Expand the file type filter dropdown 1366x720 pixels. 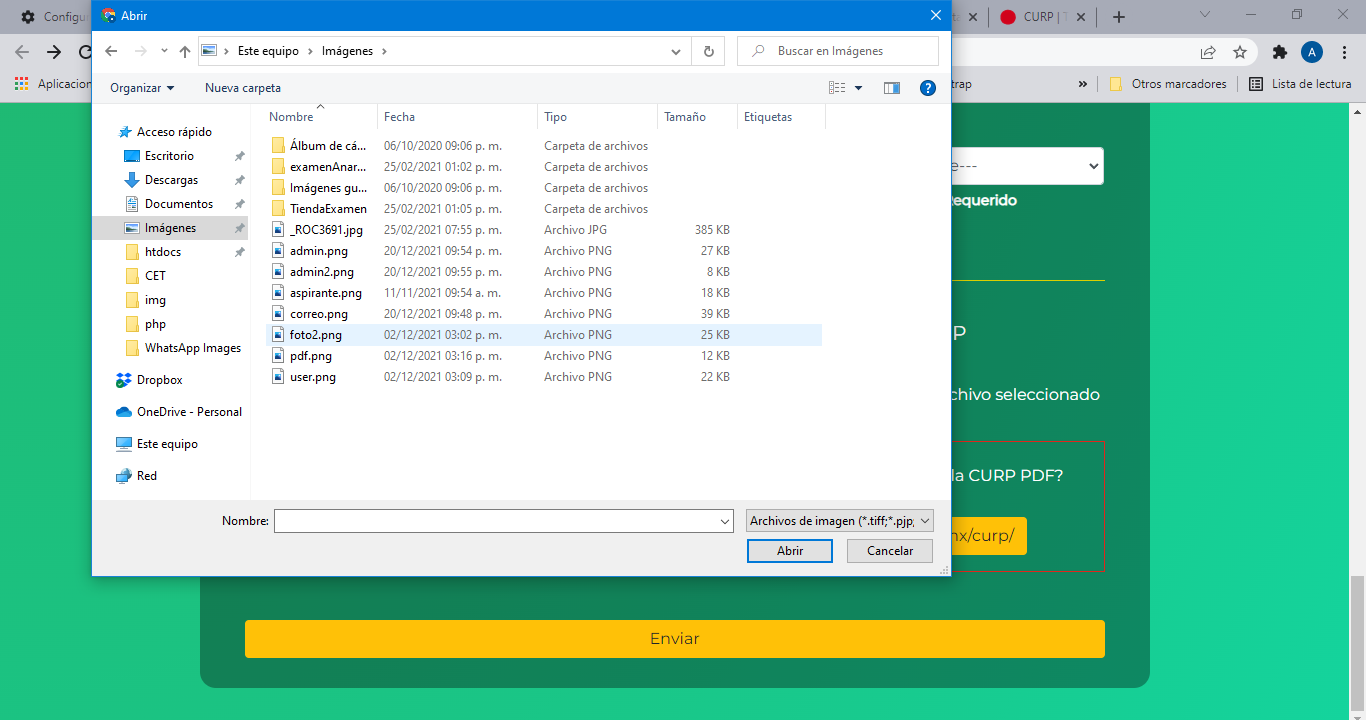(x=840, y=521)
